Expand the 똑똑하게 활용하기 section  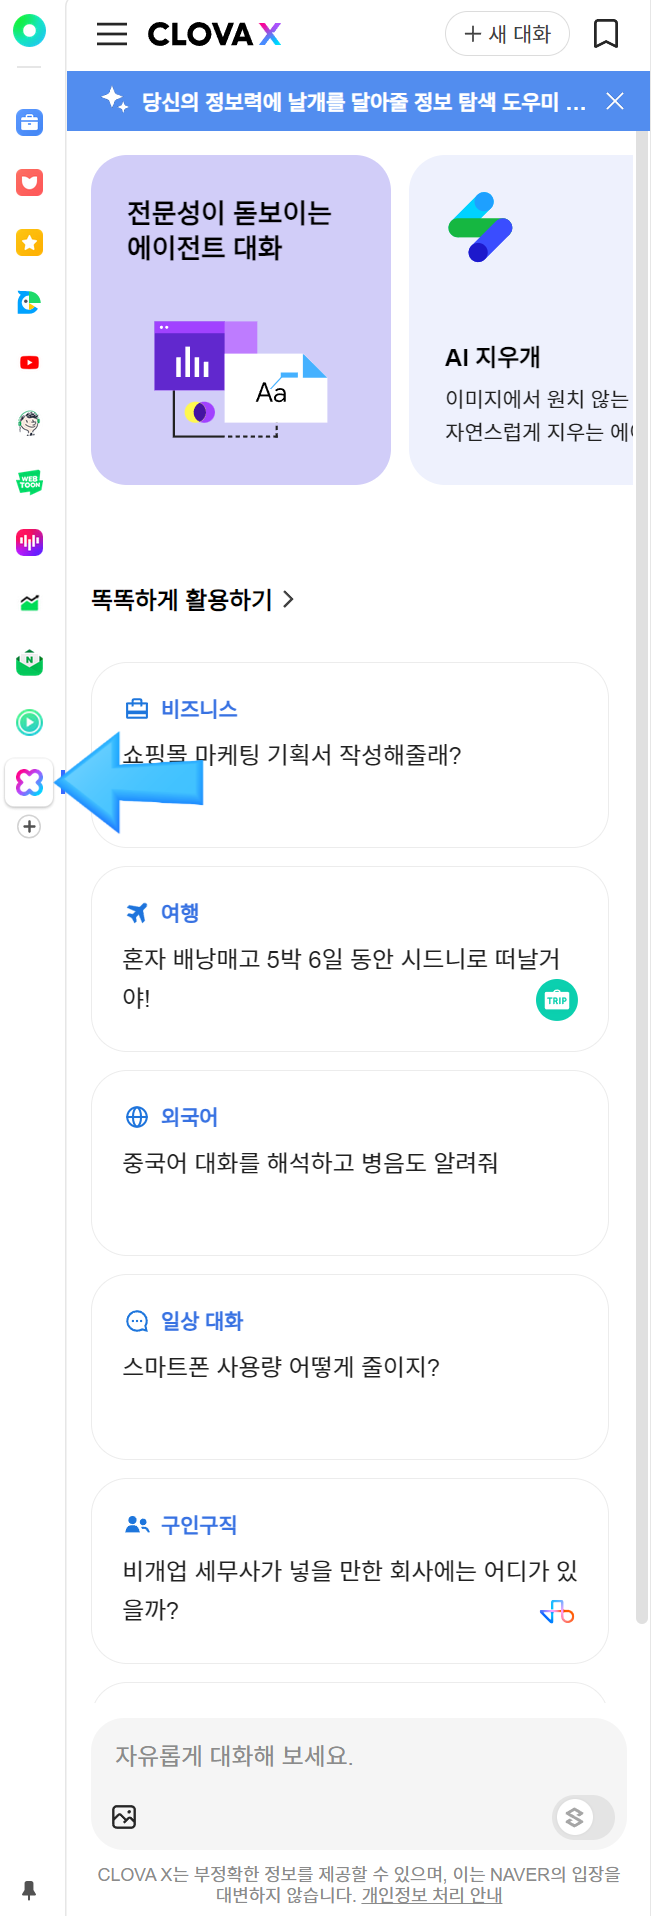(x=193, y=600)
